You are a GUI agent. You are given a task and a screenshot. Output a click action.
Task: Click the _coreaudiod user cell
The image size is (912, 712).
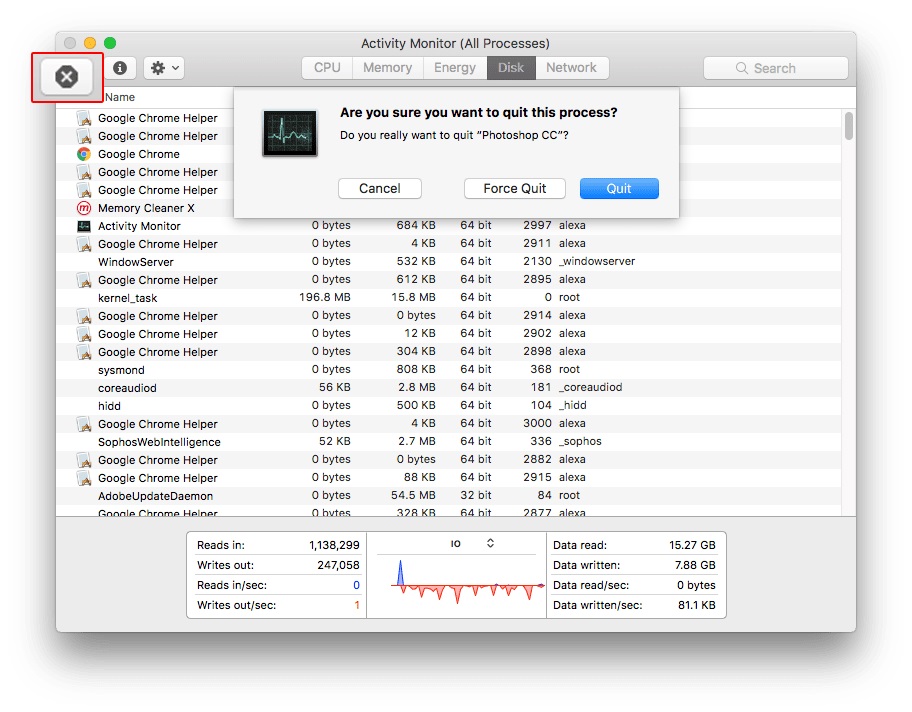pos(590,387)
